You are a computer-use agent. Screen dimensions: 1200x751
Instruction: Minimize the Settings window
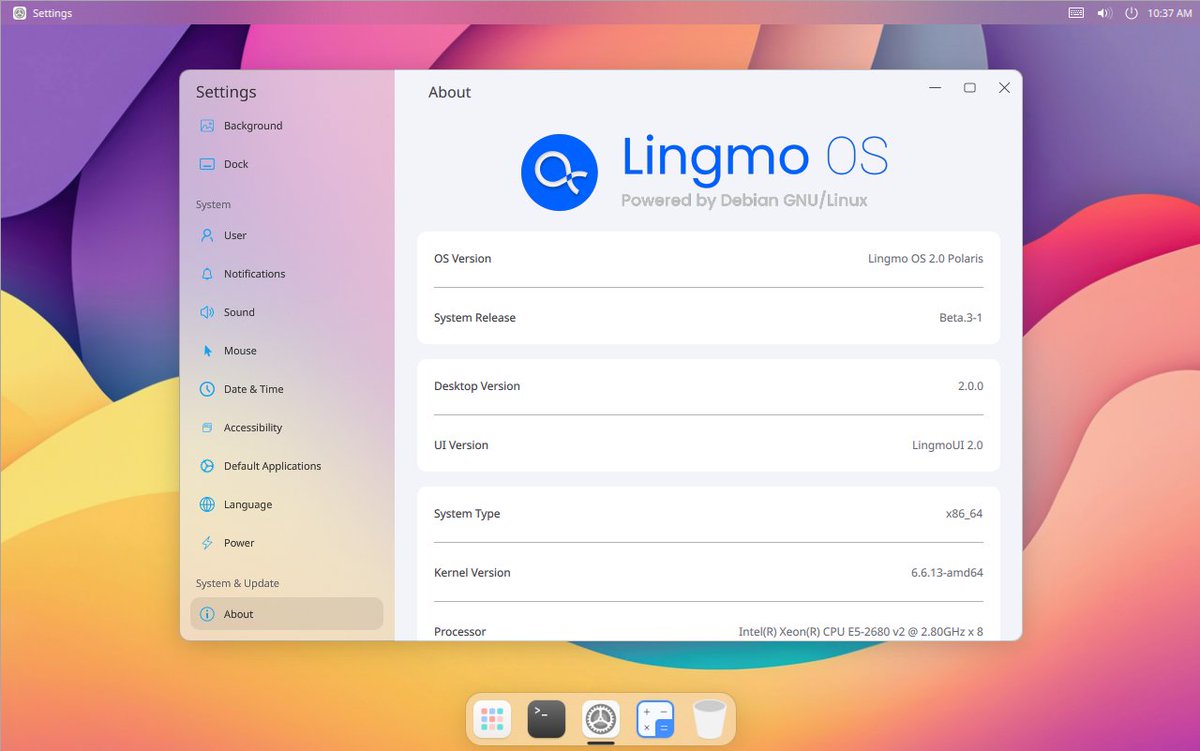935,88
